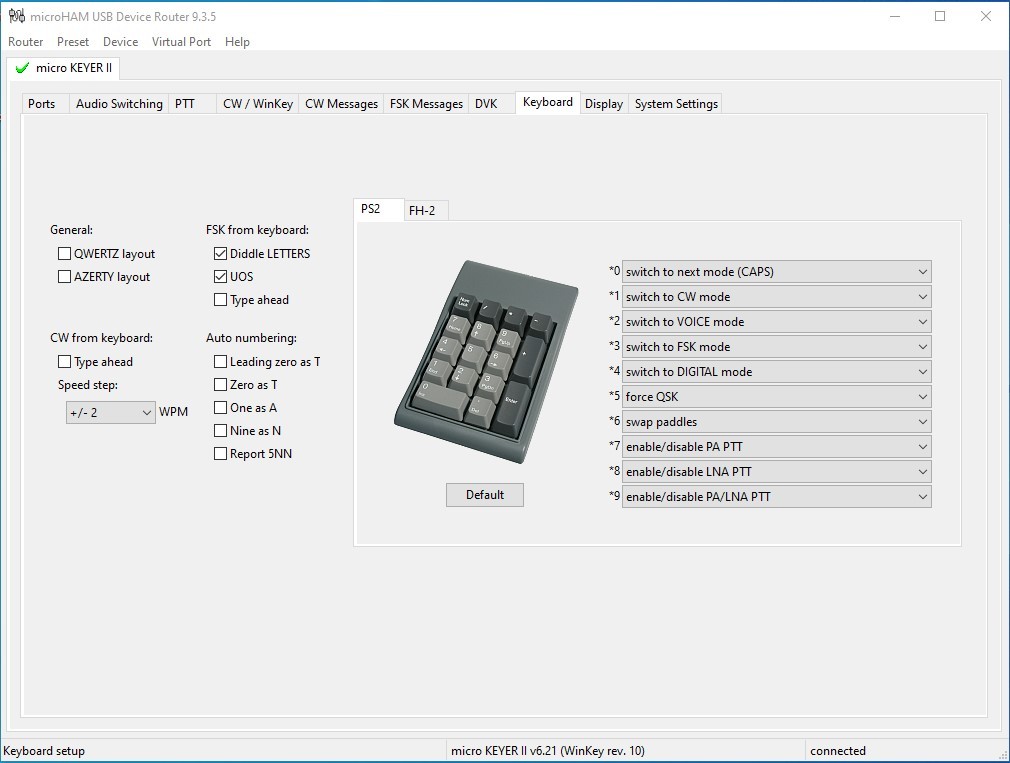Viewport: 1010px width, 763px height.
Task: Open the Router menu
Action: tap(26, 42)
